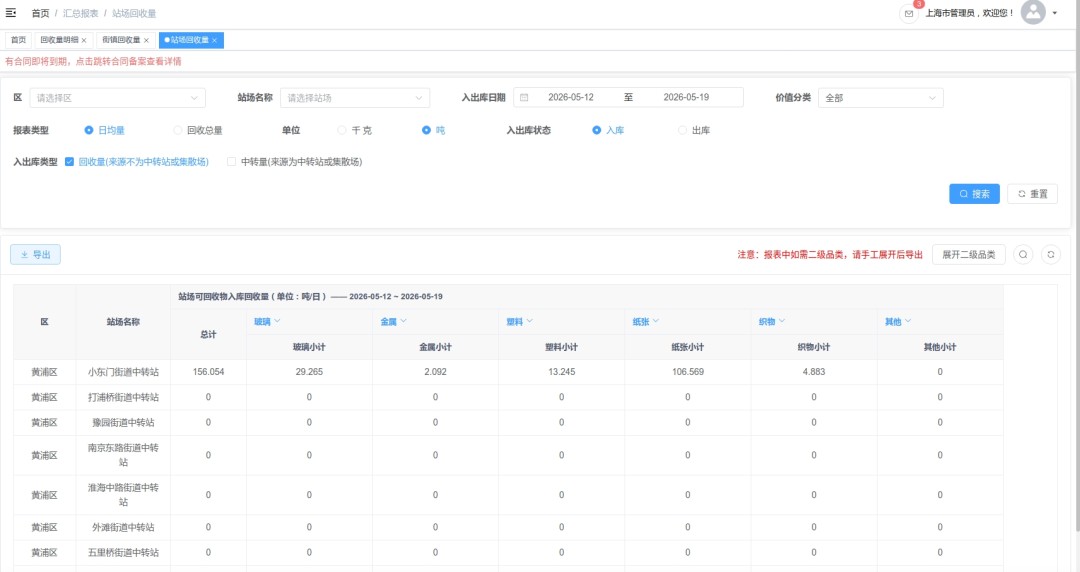Expand the 塑料 column header

tap(520, 322)
